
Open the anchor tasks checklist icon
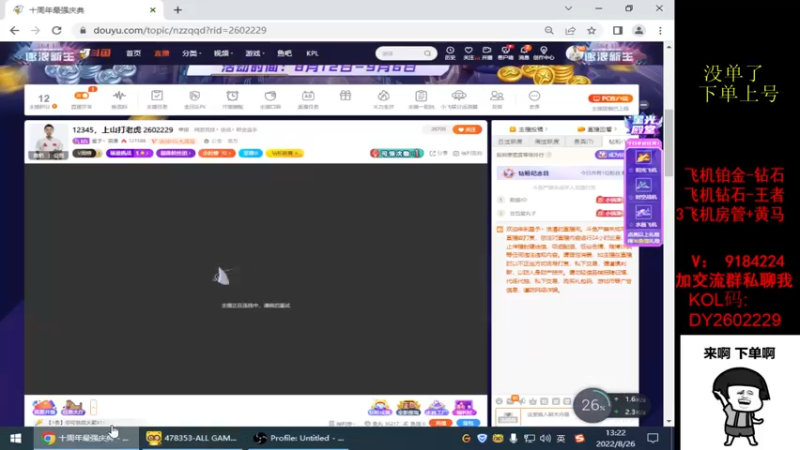(x=157, y=98)
